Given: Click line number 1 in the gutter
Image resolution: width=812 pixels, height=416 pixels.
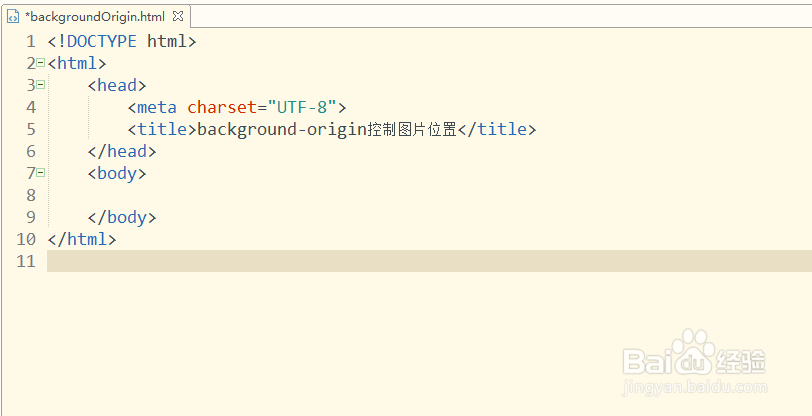Looking at the screenshot, I should point(32,41).
